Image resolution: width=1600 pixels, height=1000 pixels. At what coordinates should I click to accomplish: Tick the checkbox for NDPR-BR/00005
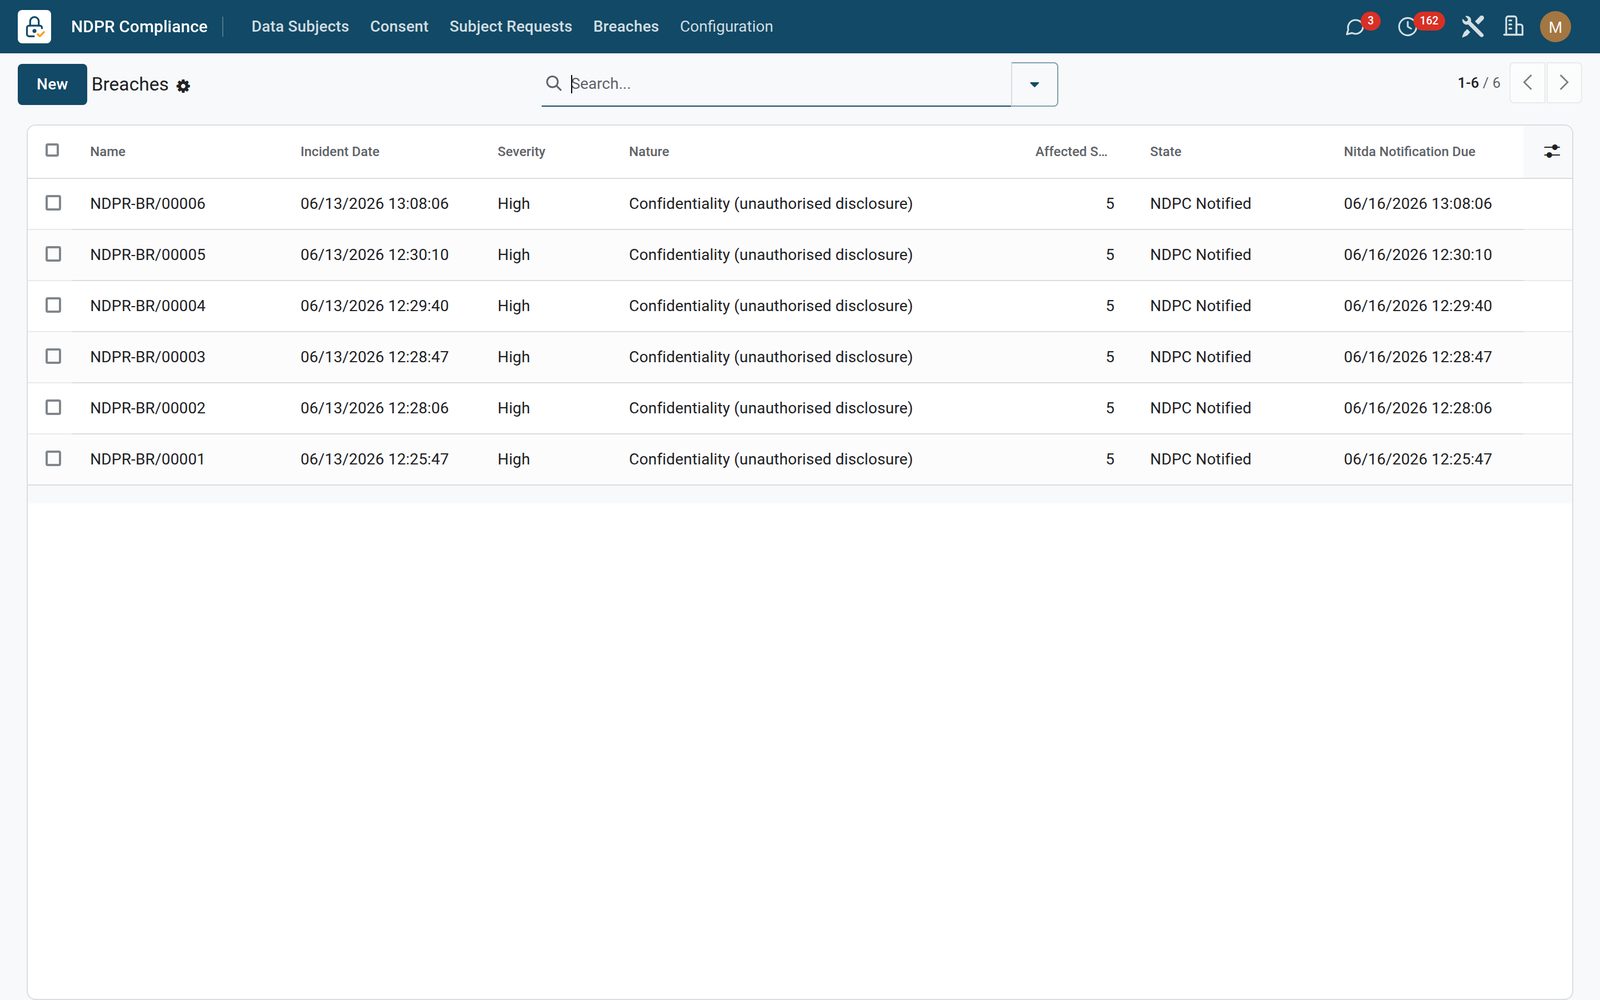pyautogui.click(x=53, y=254)
